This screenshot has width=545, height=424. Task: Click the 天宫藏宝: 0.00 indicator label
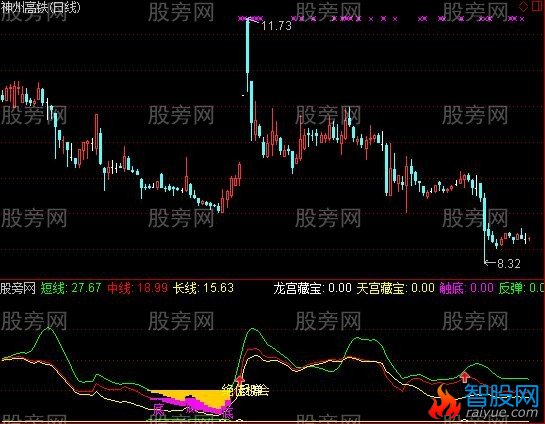pos(396,288)
